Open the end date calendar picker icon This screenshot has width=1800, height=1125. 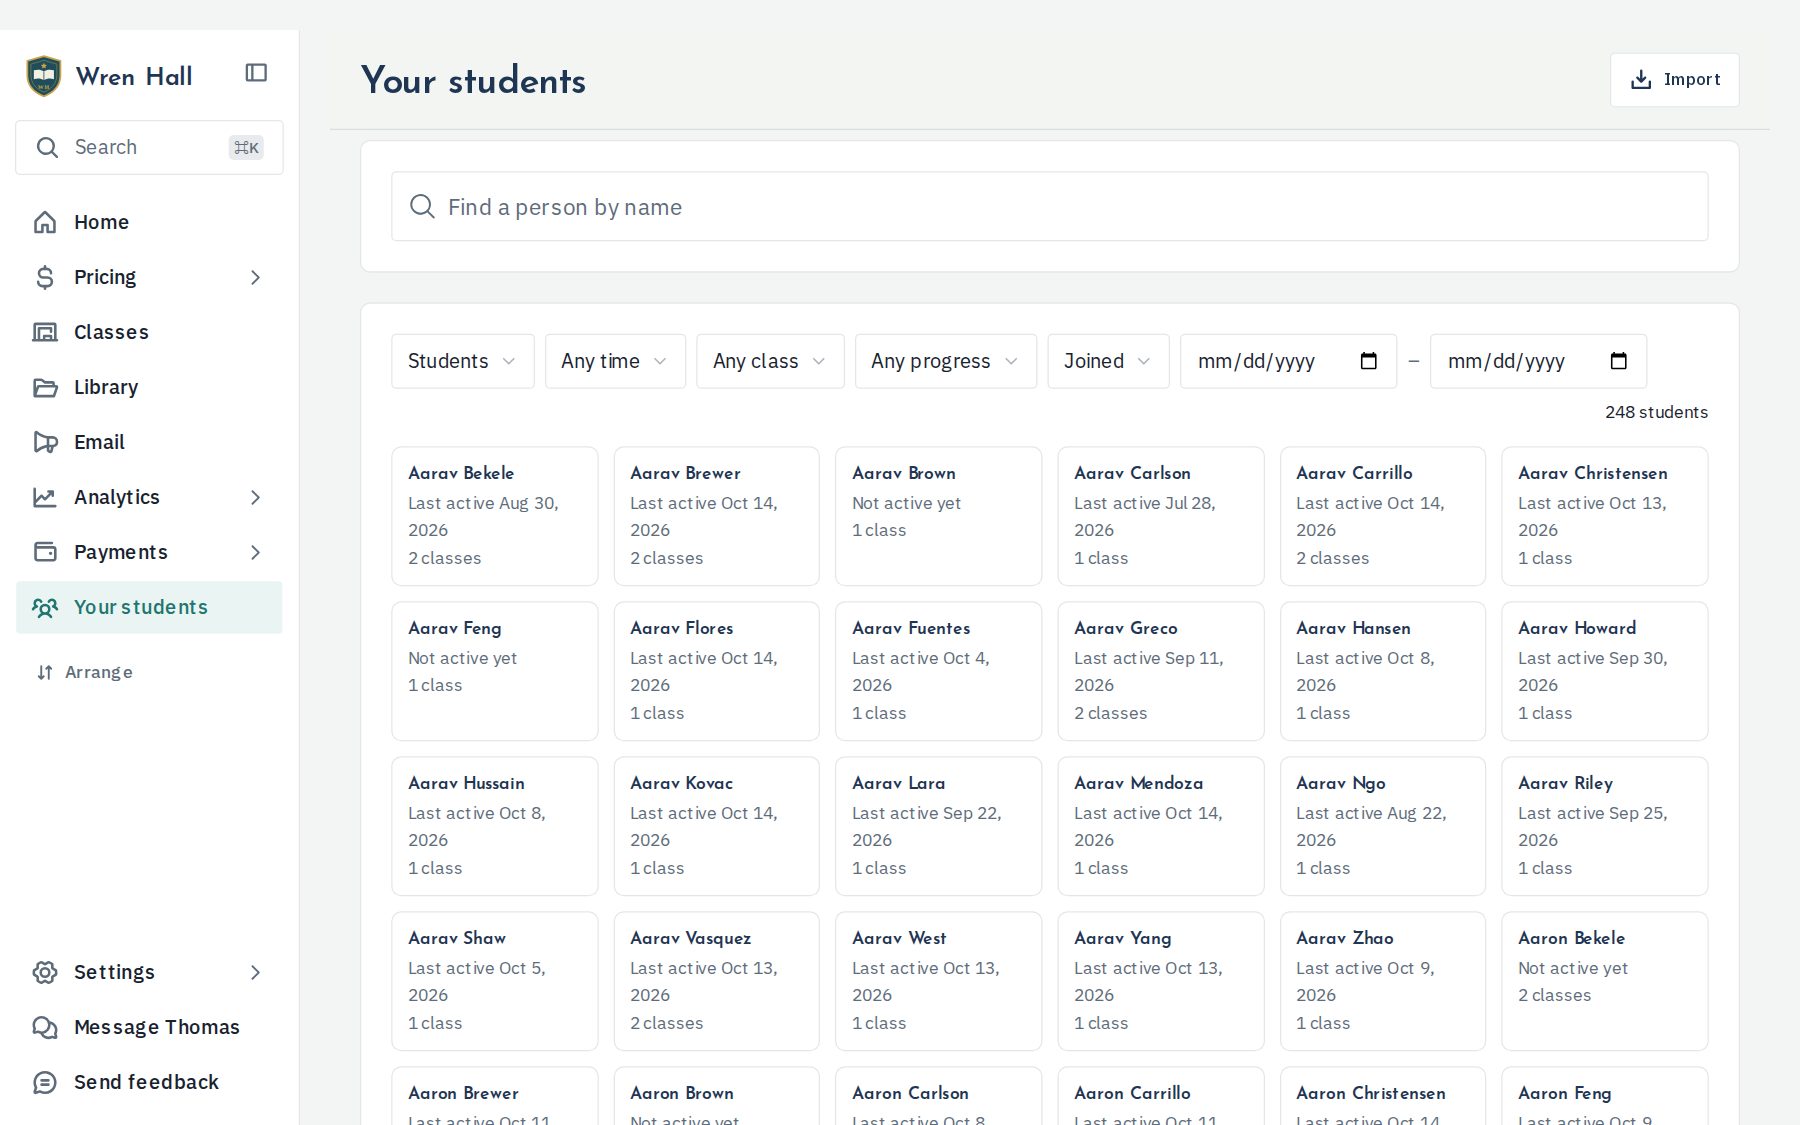click(1619, 361)
